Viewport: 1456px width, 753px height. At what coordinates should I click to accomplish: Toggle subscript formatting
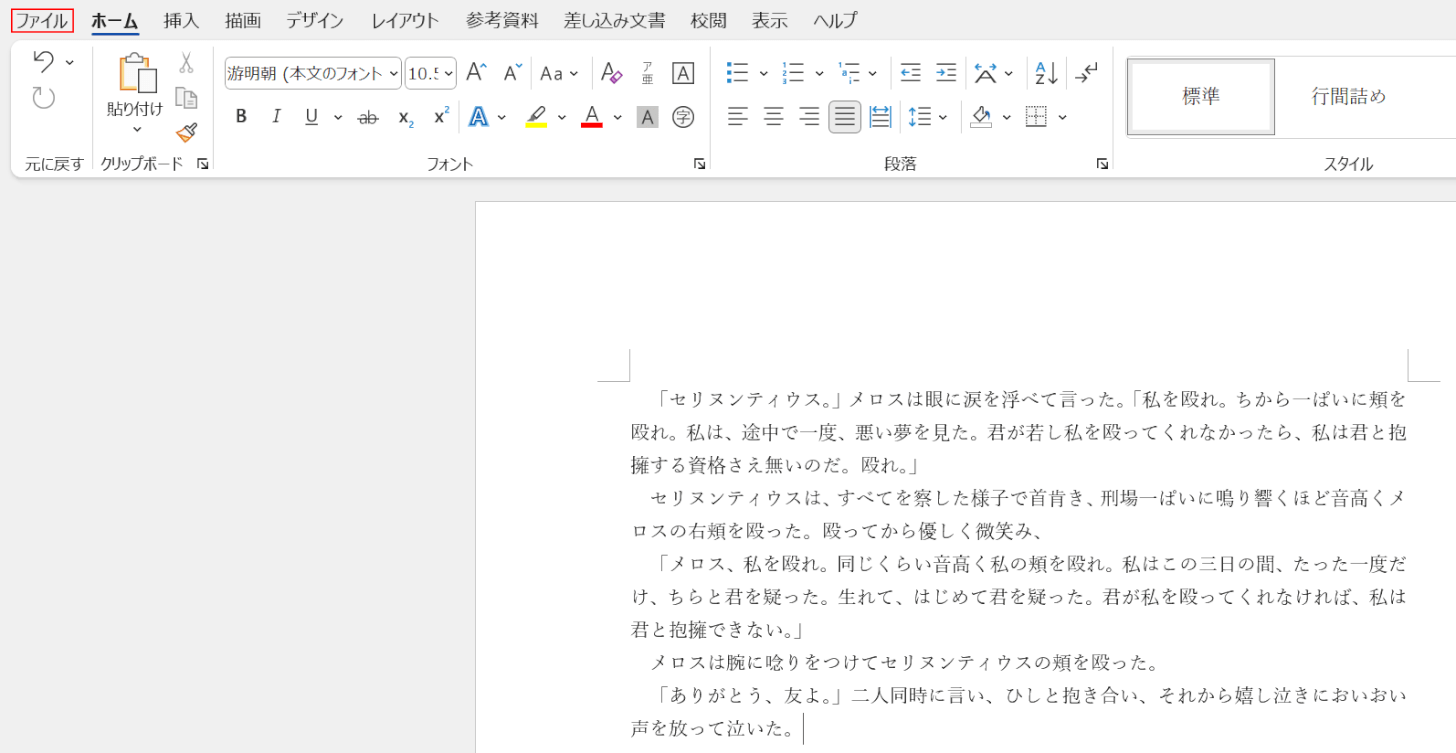tap(405, 117)
